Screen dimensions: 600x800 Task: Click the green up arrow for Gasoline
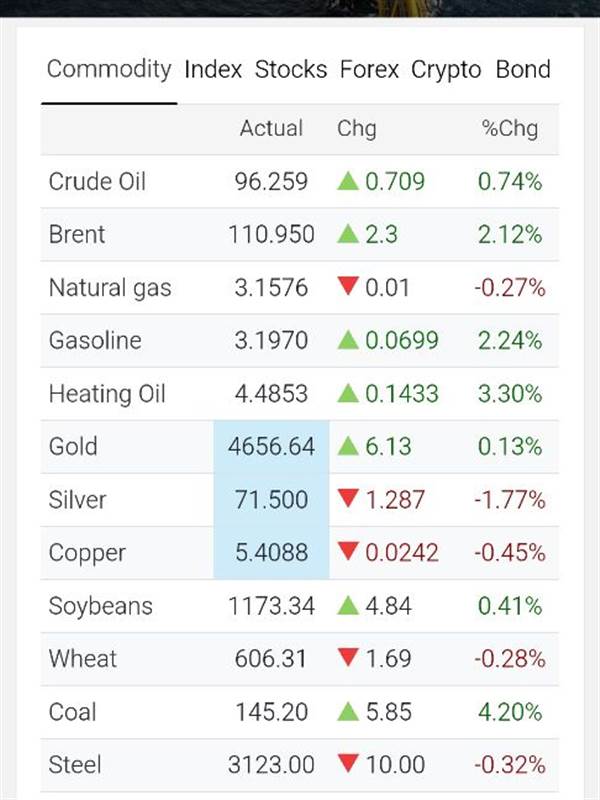[348, 341]
